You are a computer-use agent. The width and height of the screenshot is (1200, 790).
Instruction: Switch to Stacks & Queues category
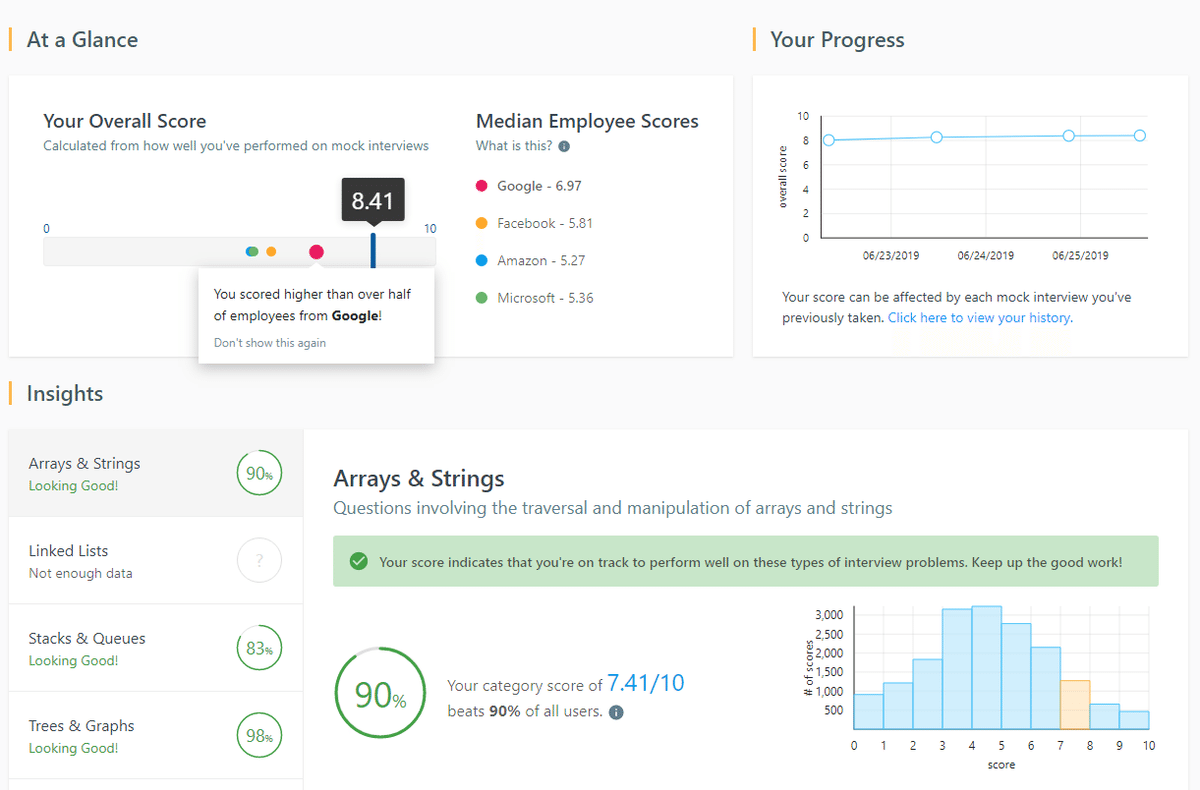(87, 639)
